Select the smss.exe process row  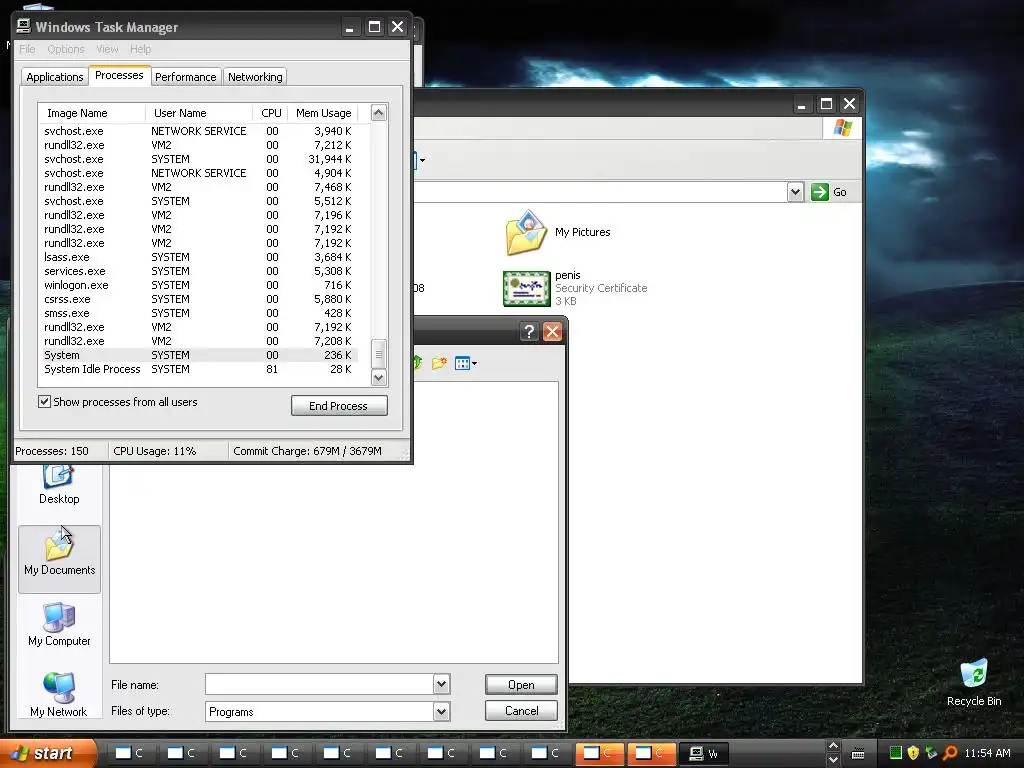click(x=199, y=313)
